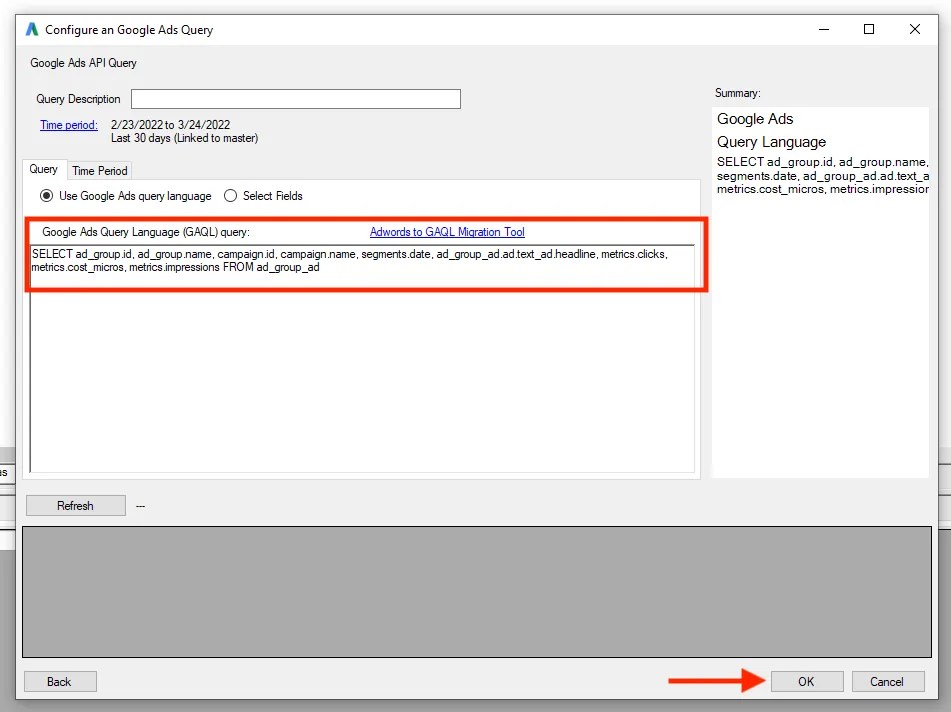Image resolution: width=951 pixels, height=712 pixels.
Task: Cancel the Google Ads query configuration
Action: pos(888,681)
